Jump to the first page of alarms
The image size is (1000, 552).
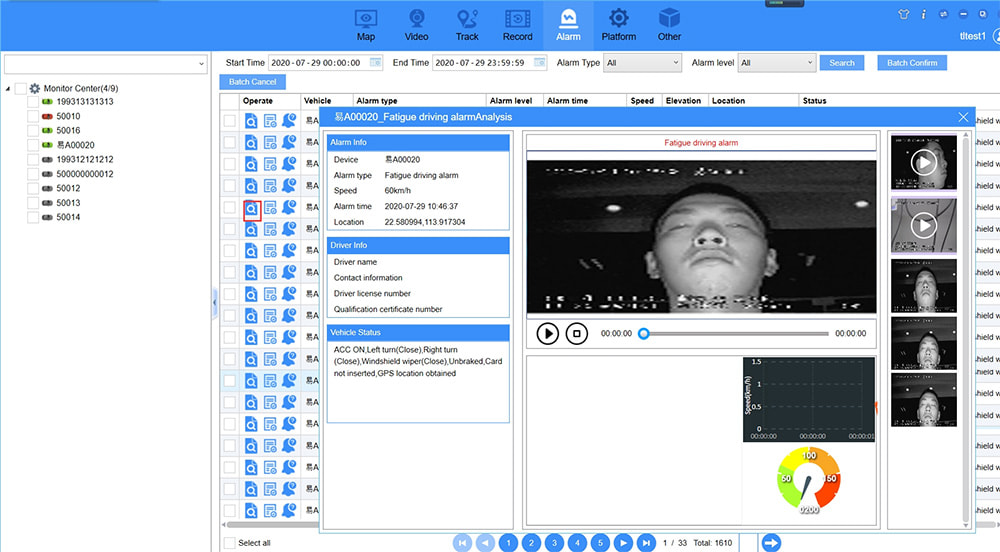(462, 542)
